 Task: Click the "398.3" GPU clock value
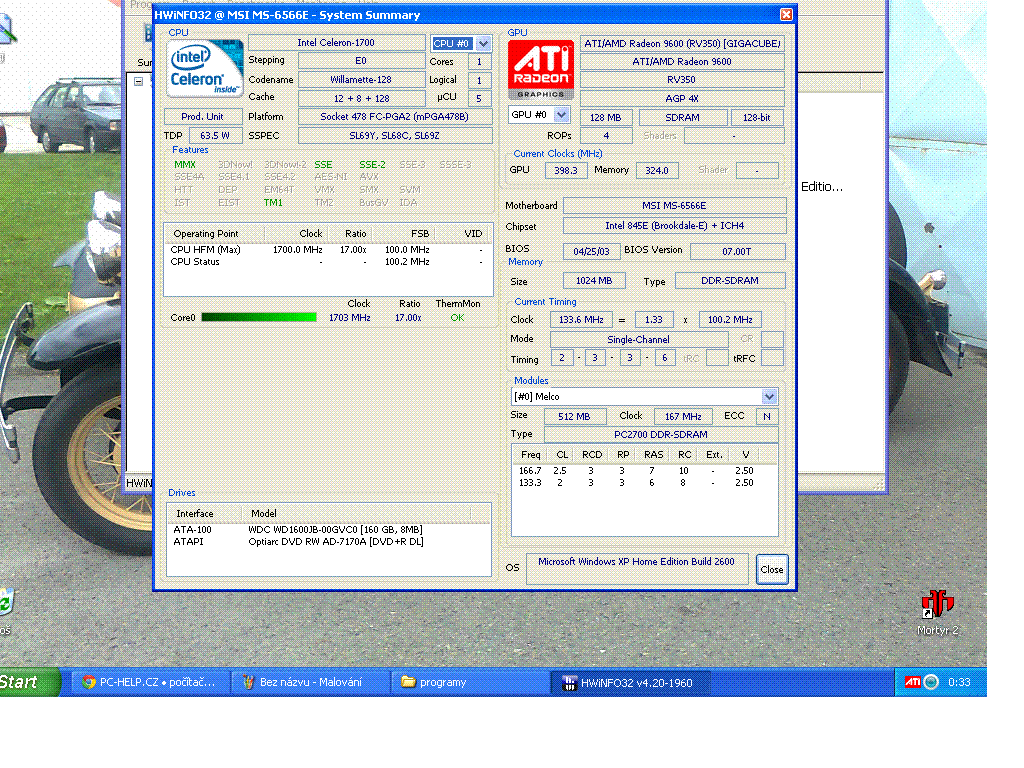point(566,170)
